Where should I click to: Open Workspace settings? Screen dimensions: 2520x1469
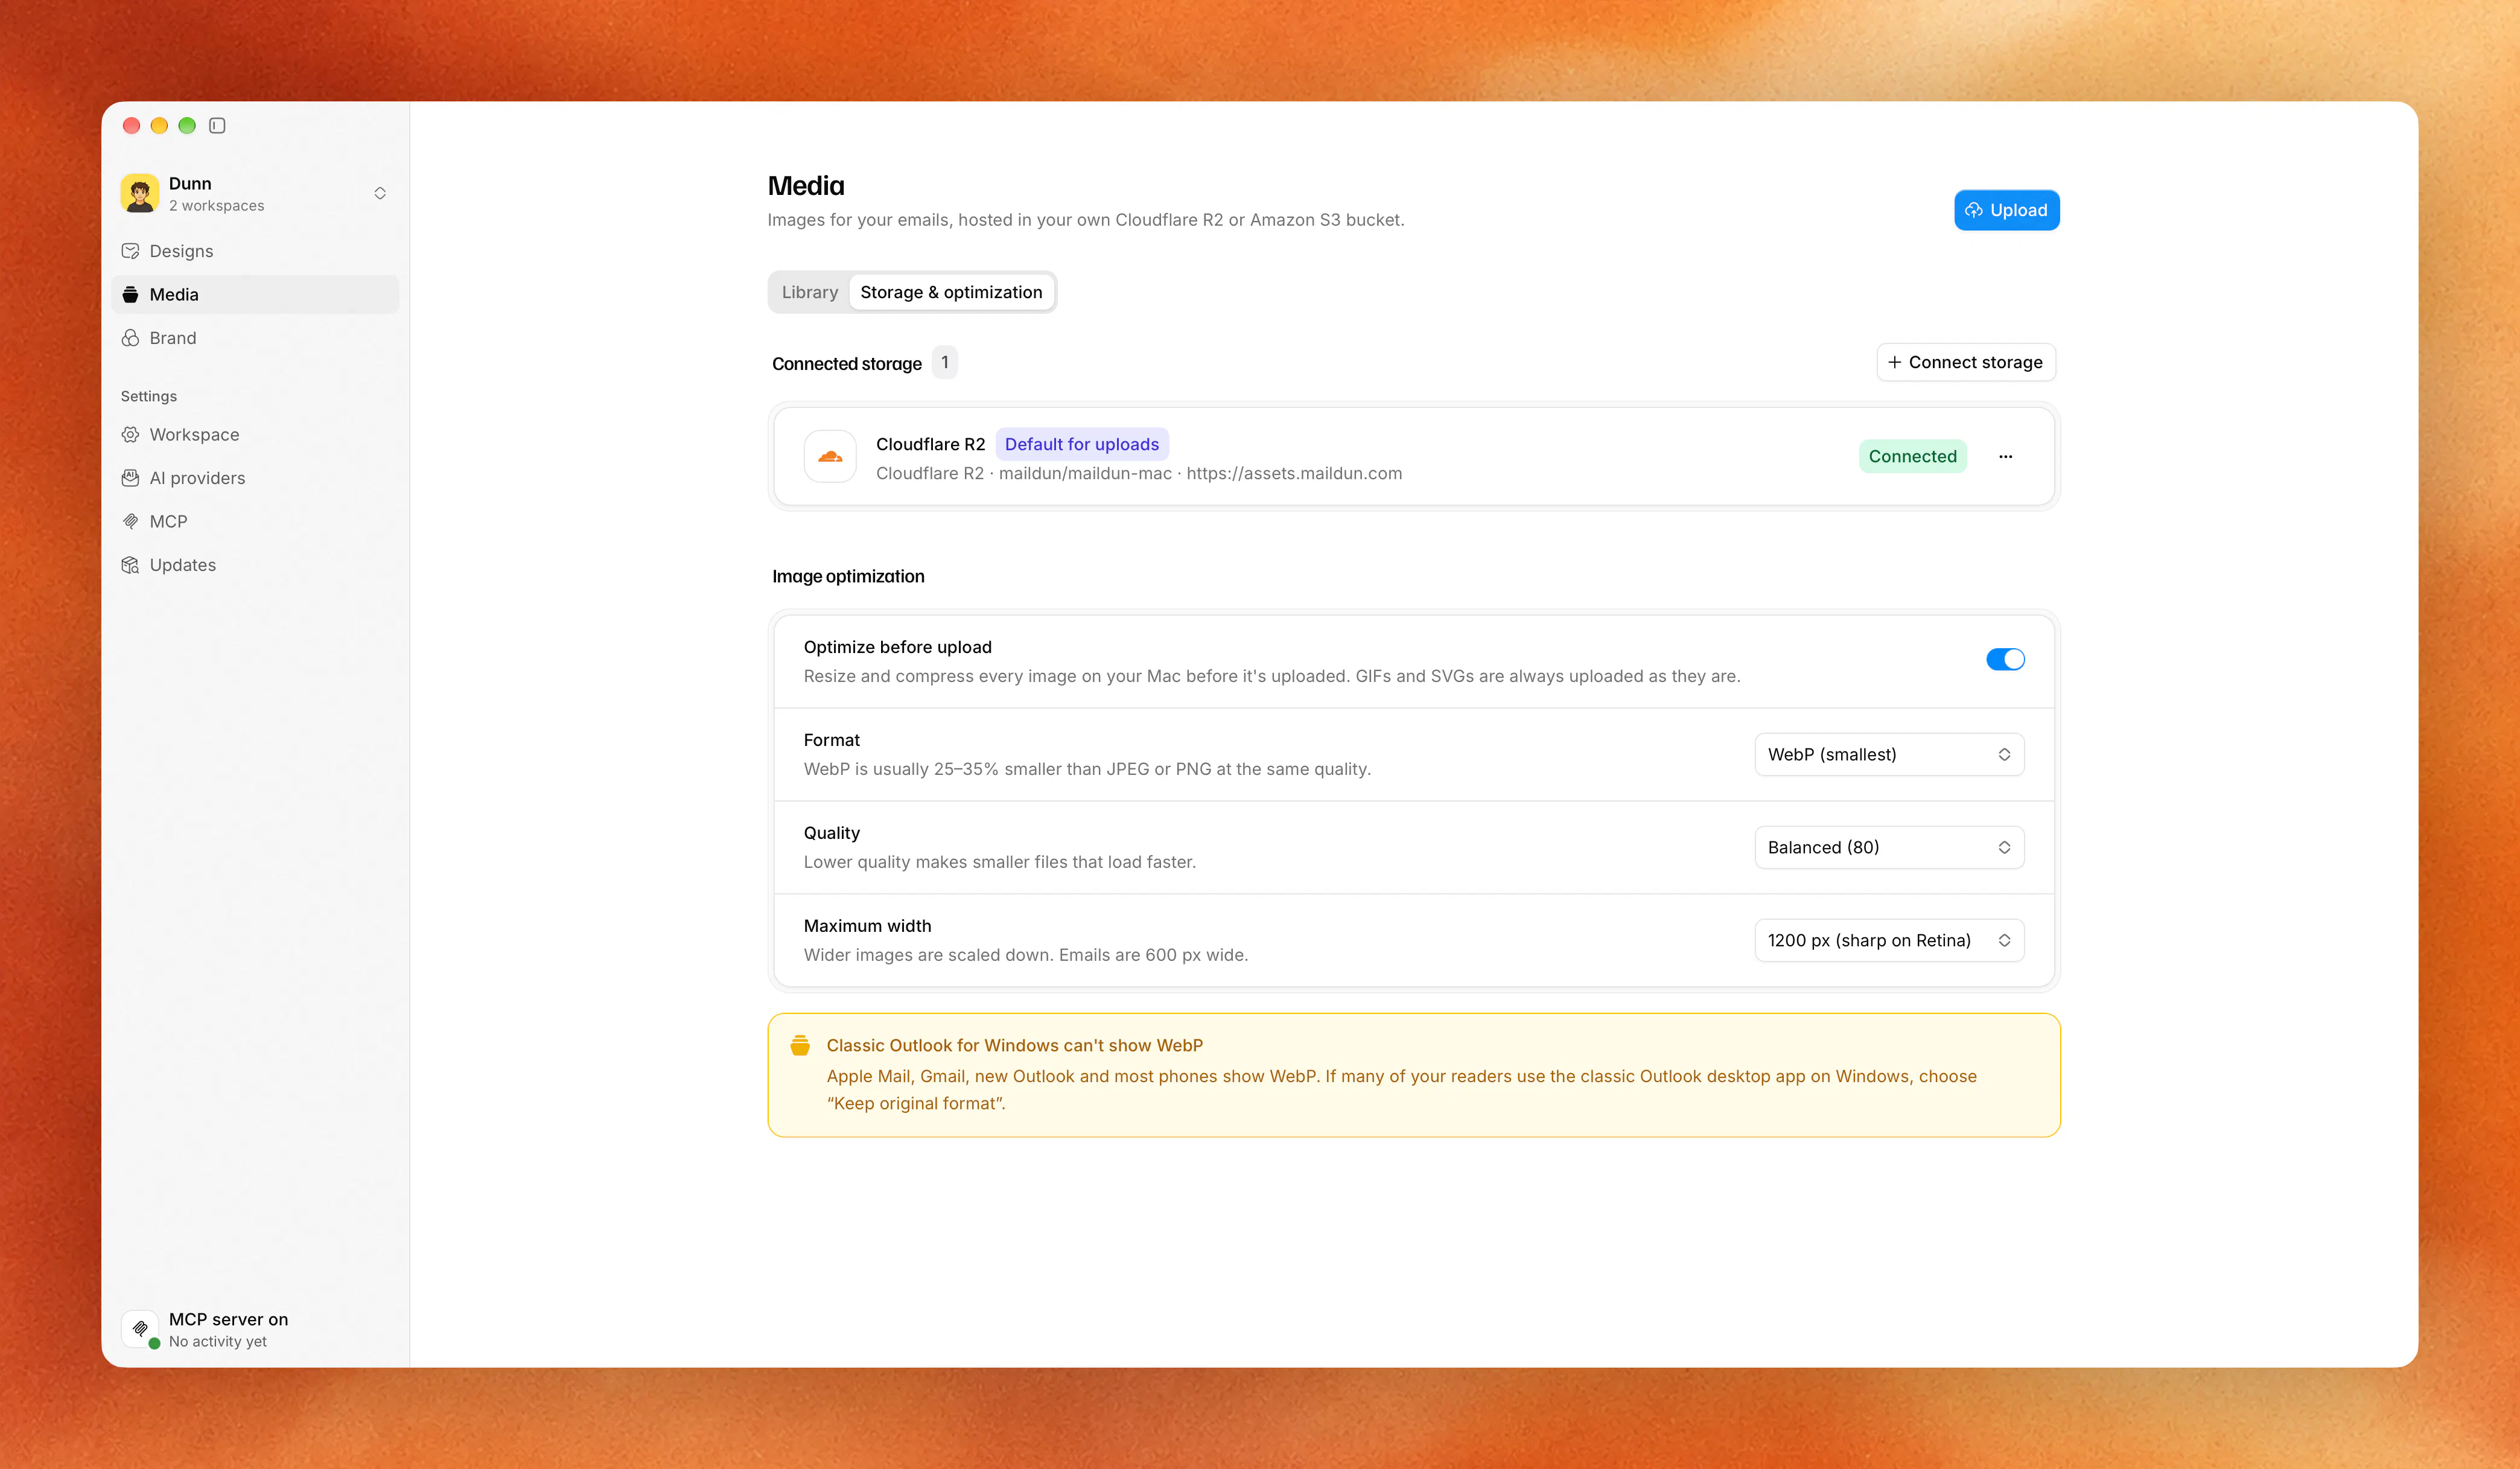click(x=255, y=434)
